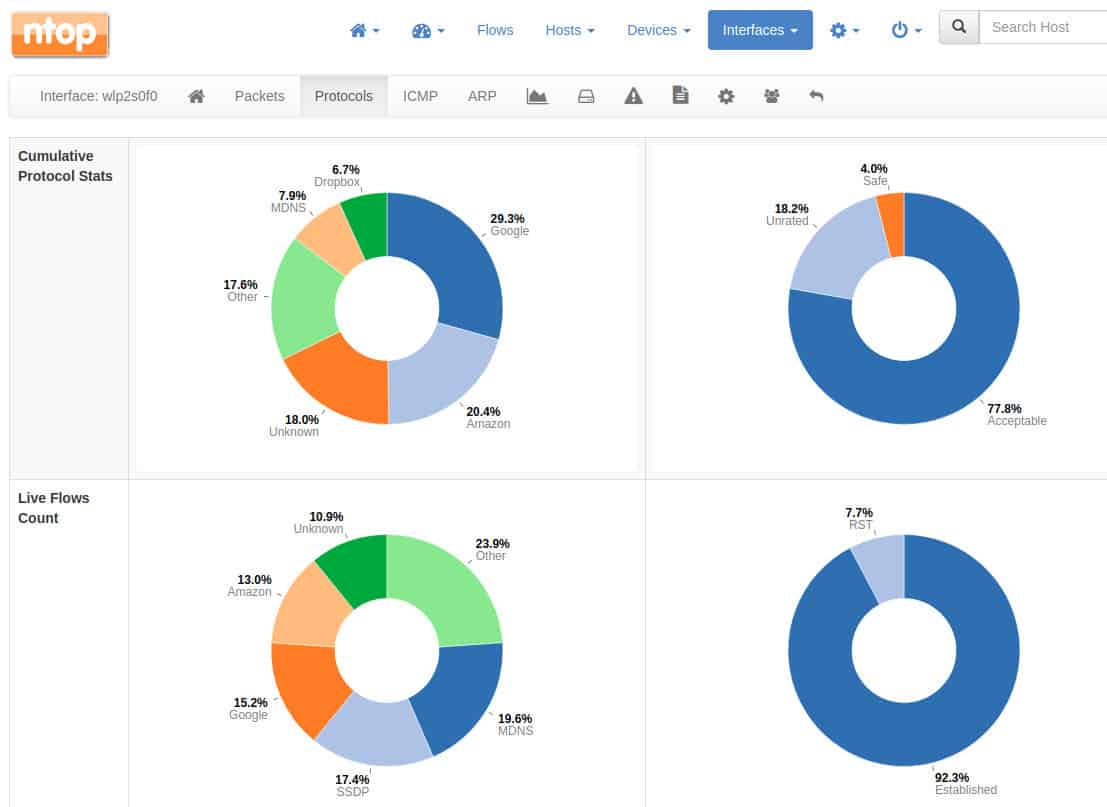1107x807 pixels.
Task: Click the ntop logo
Action: [60, 34]
